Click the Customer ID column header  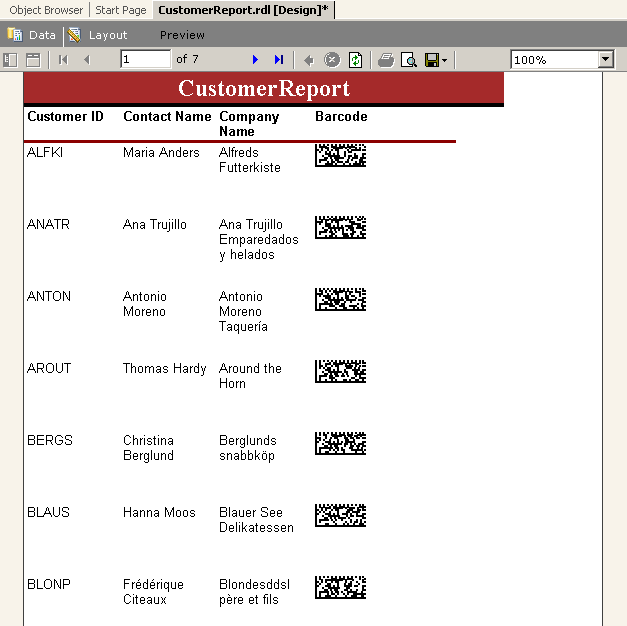tap(65, 116)
